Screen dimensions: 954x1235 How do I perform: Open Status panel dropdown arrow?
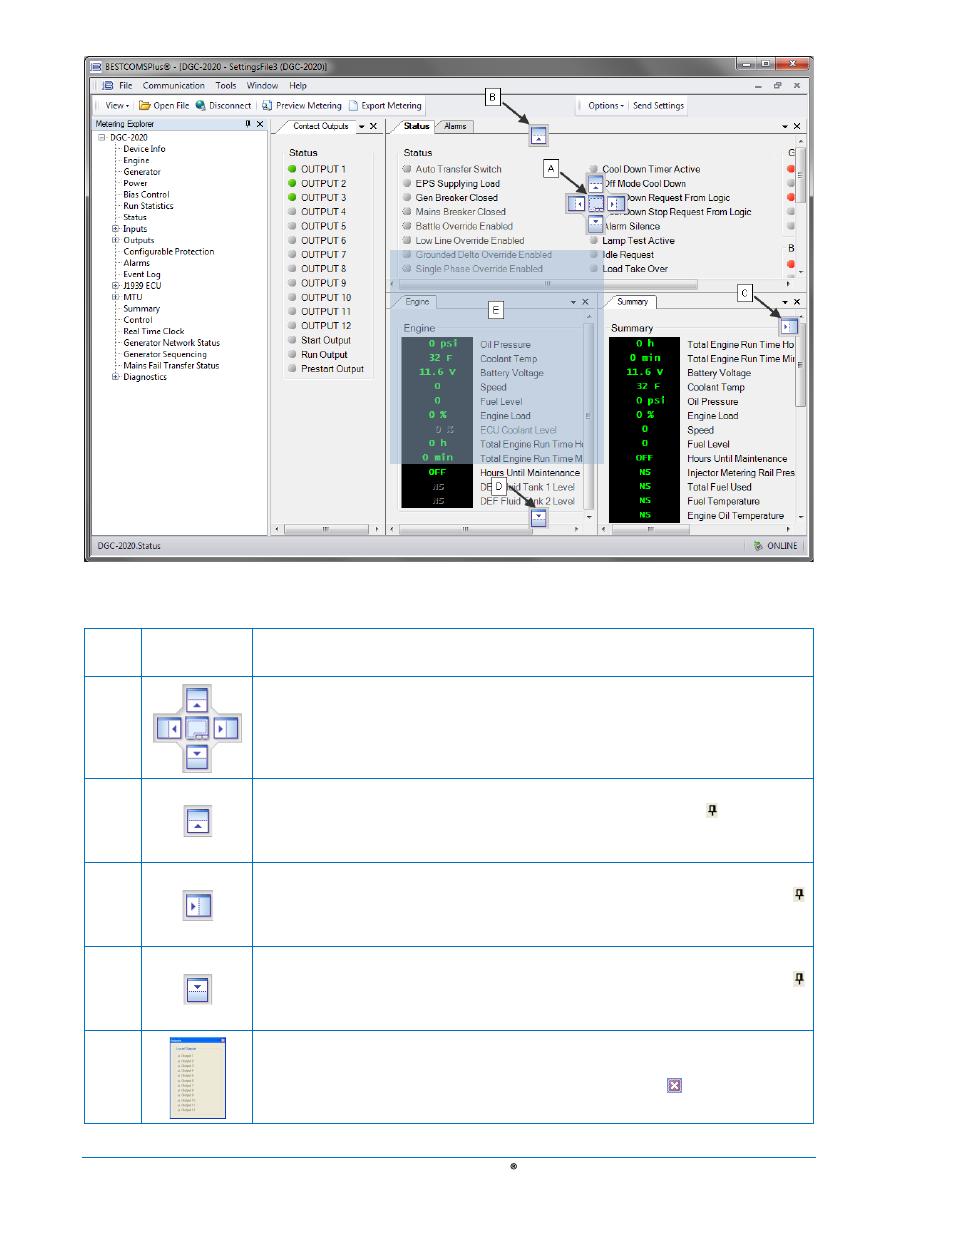785,126
